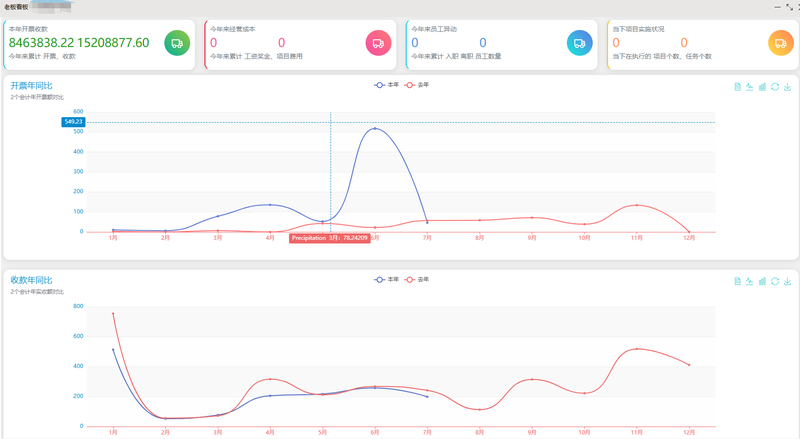Click the 今年来经营成本 card heading

(233, 29)
